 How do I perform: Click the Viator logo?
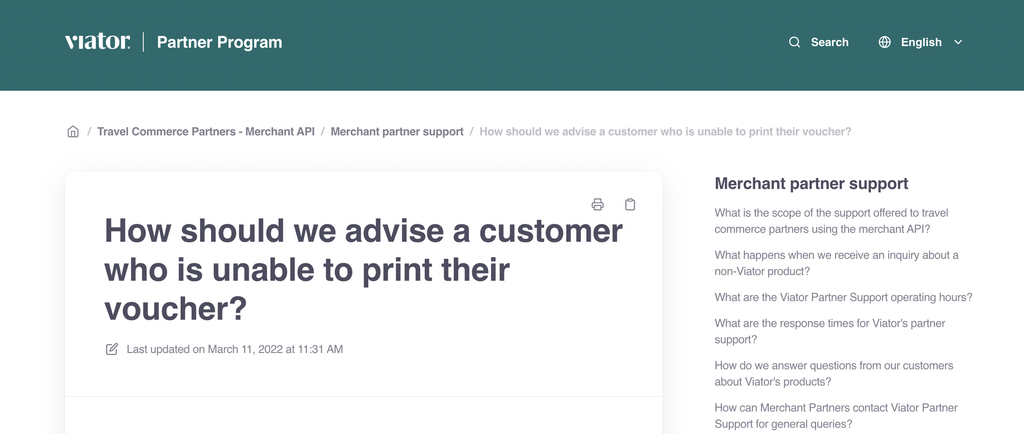point(97,42)
